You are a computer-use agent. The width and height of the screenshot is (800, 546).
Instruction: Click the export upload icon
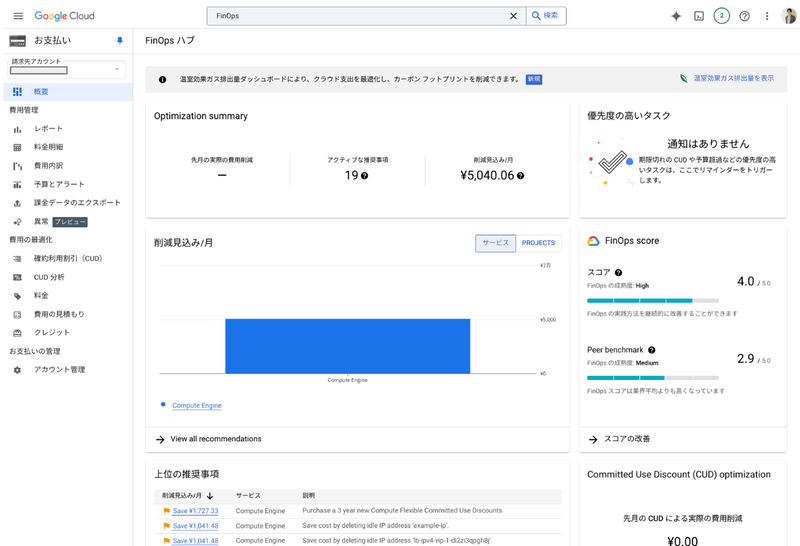(x=17, y=203)
